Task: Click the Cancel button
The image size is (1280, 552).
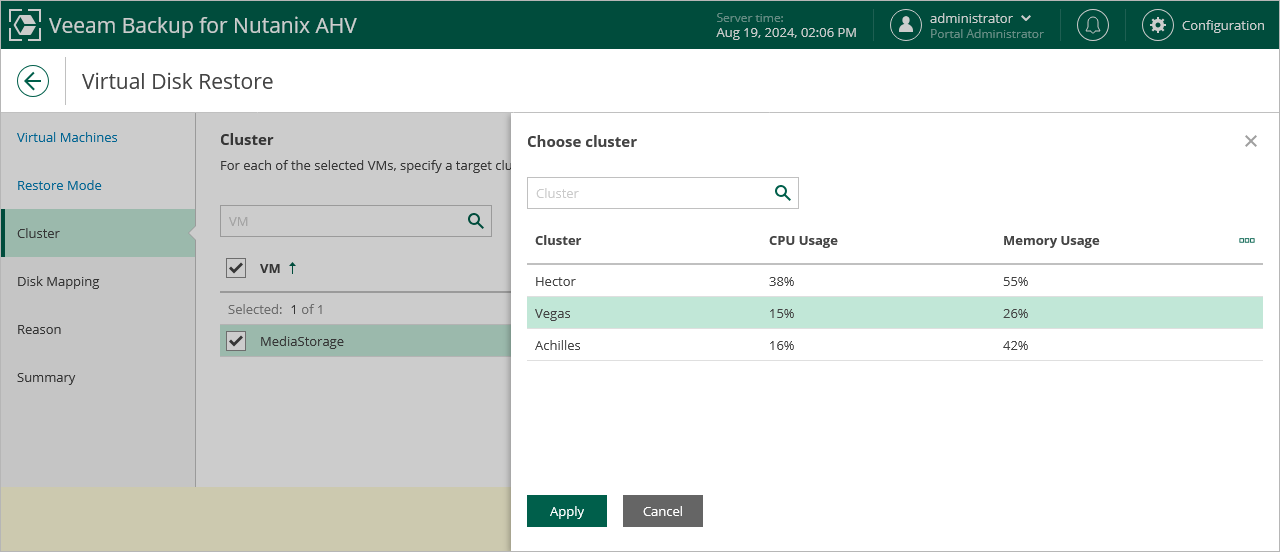Action: pyautogui.click(x=662, y=511)
